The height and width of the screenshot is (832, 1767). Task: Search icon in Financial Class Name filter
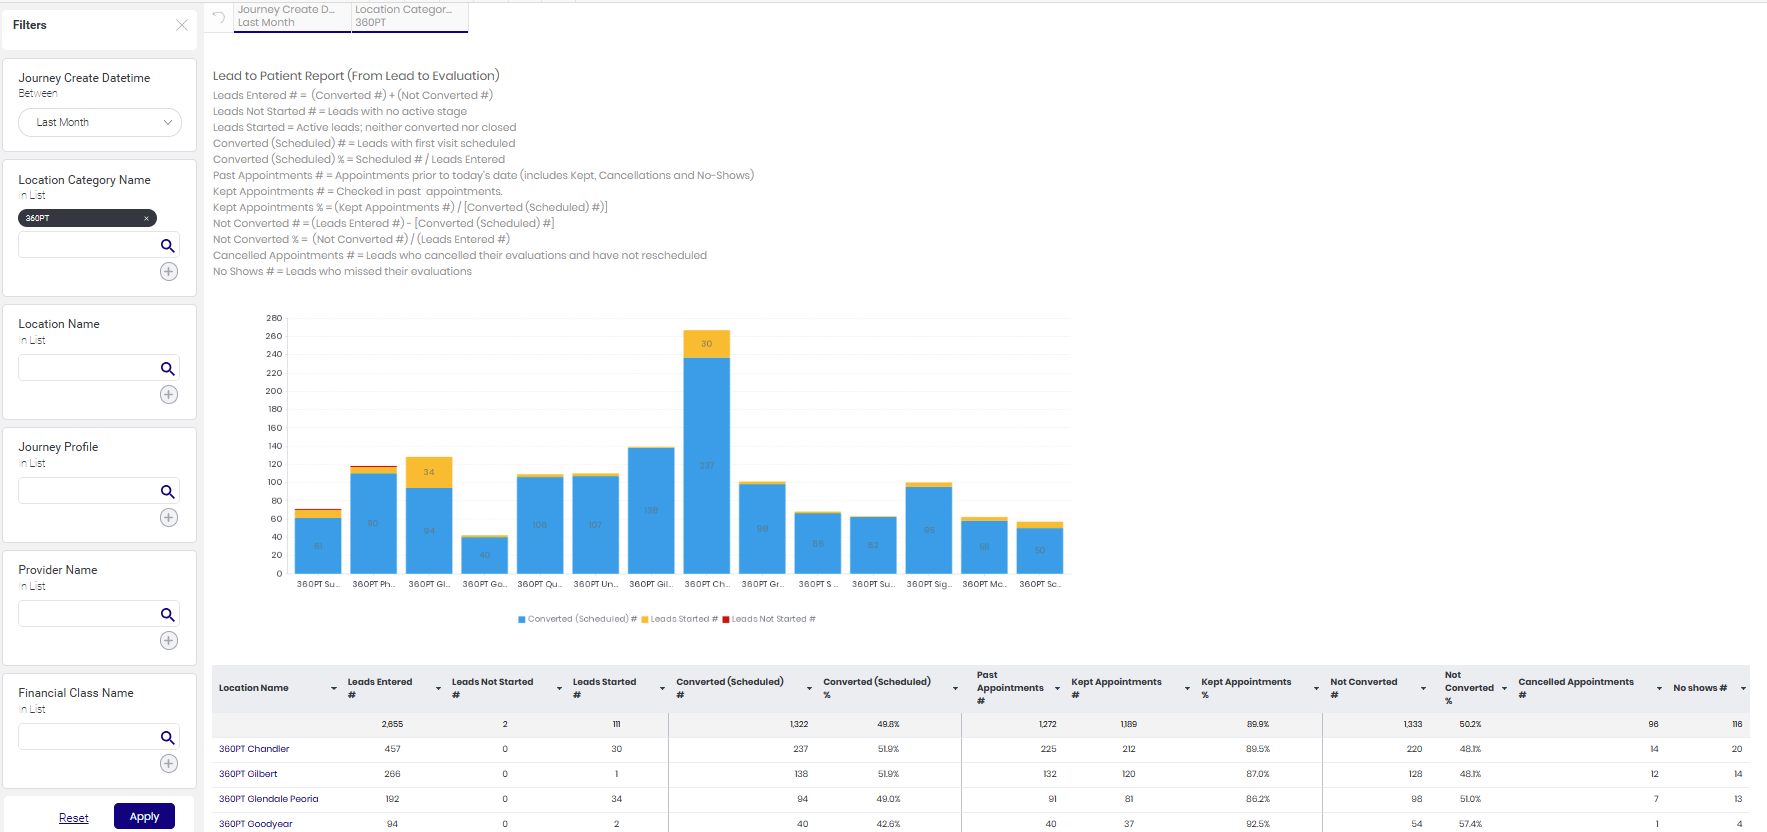click(168, 738)
